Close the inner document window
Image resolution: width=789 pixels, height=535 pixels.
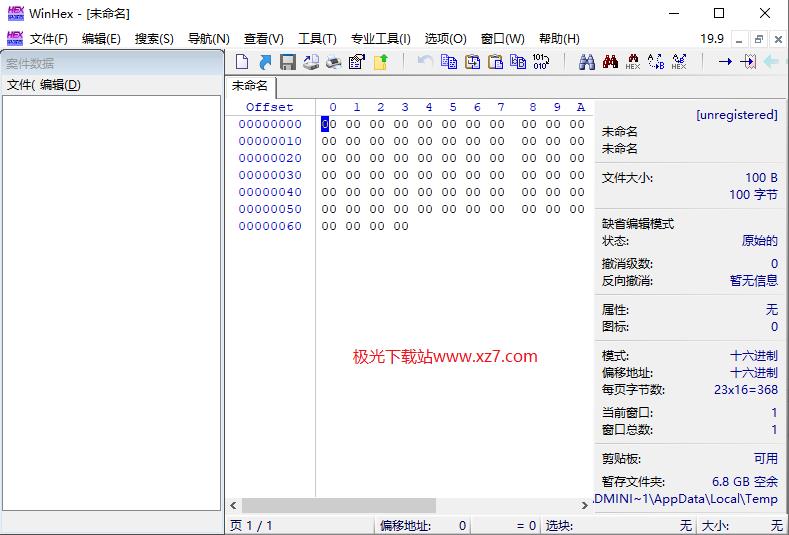click(778, 39)
